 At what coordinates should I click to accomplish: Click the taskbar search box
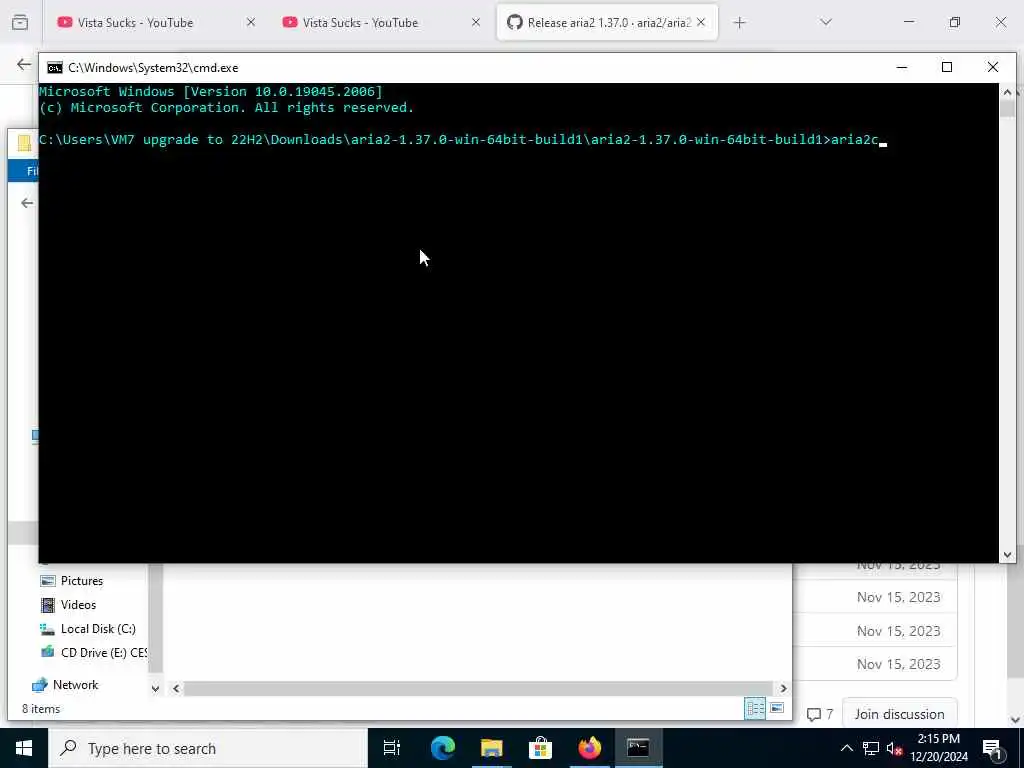(208, 748)
